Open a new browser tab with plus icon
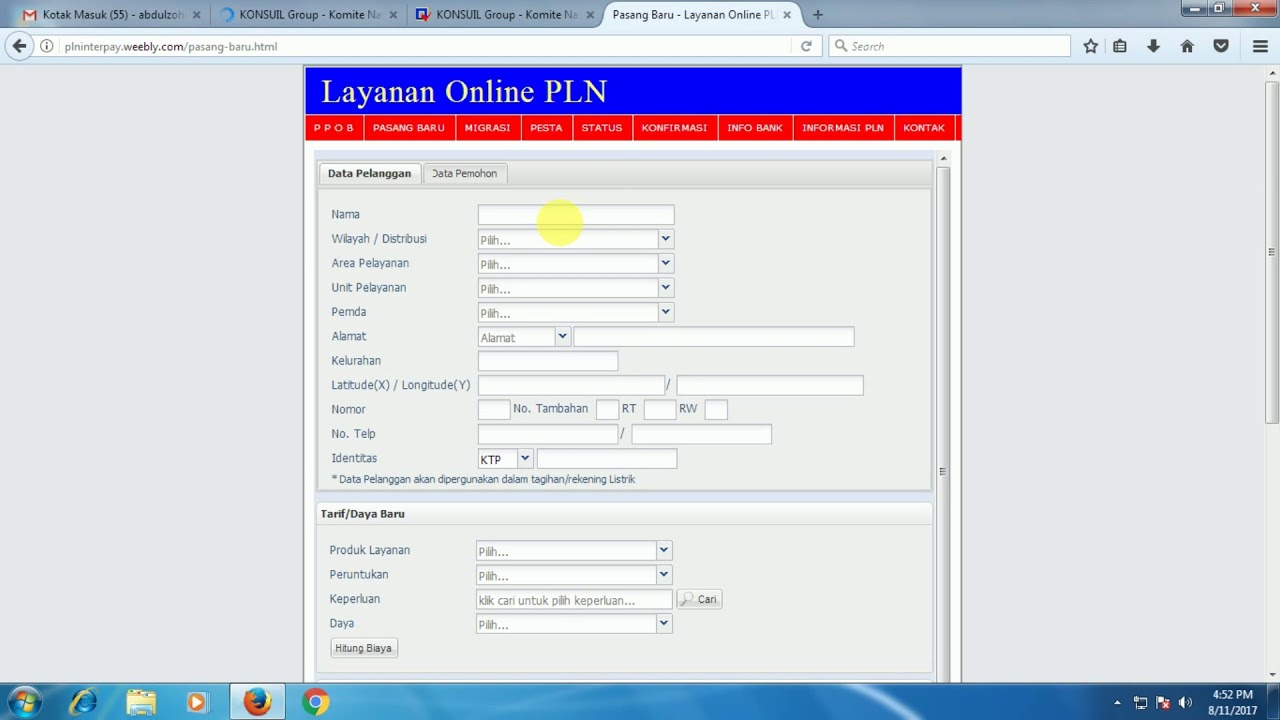 pyautogui.click(x=818, y=15)
